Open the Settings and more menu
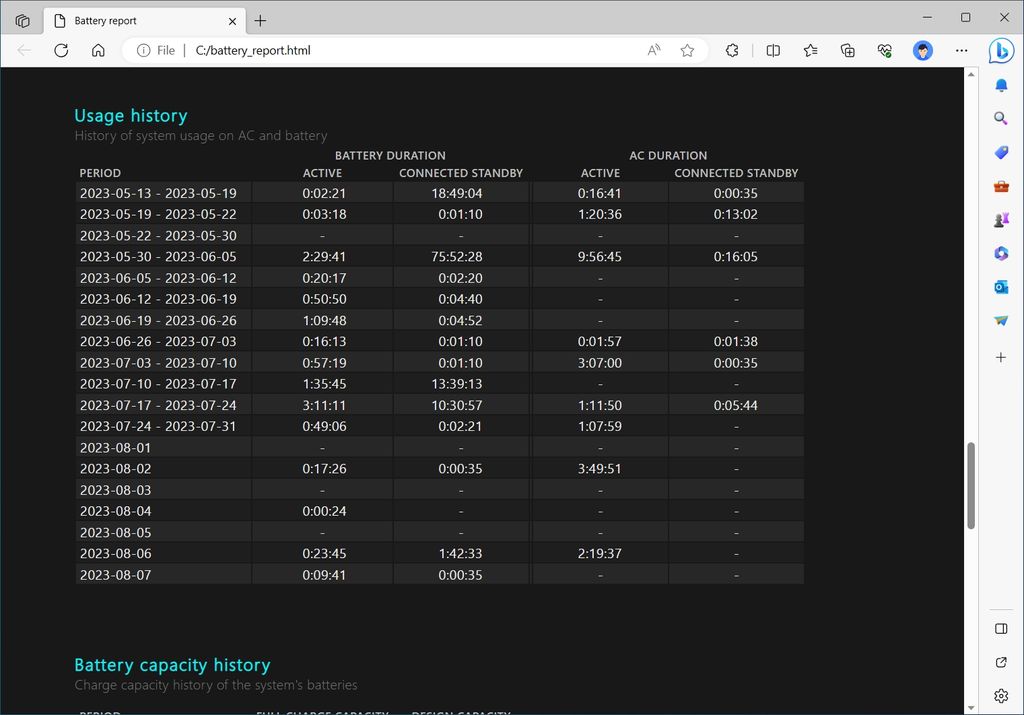The height and width of the screenshot is (715, 1024). [x=961, y=50]
